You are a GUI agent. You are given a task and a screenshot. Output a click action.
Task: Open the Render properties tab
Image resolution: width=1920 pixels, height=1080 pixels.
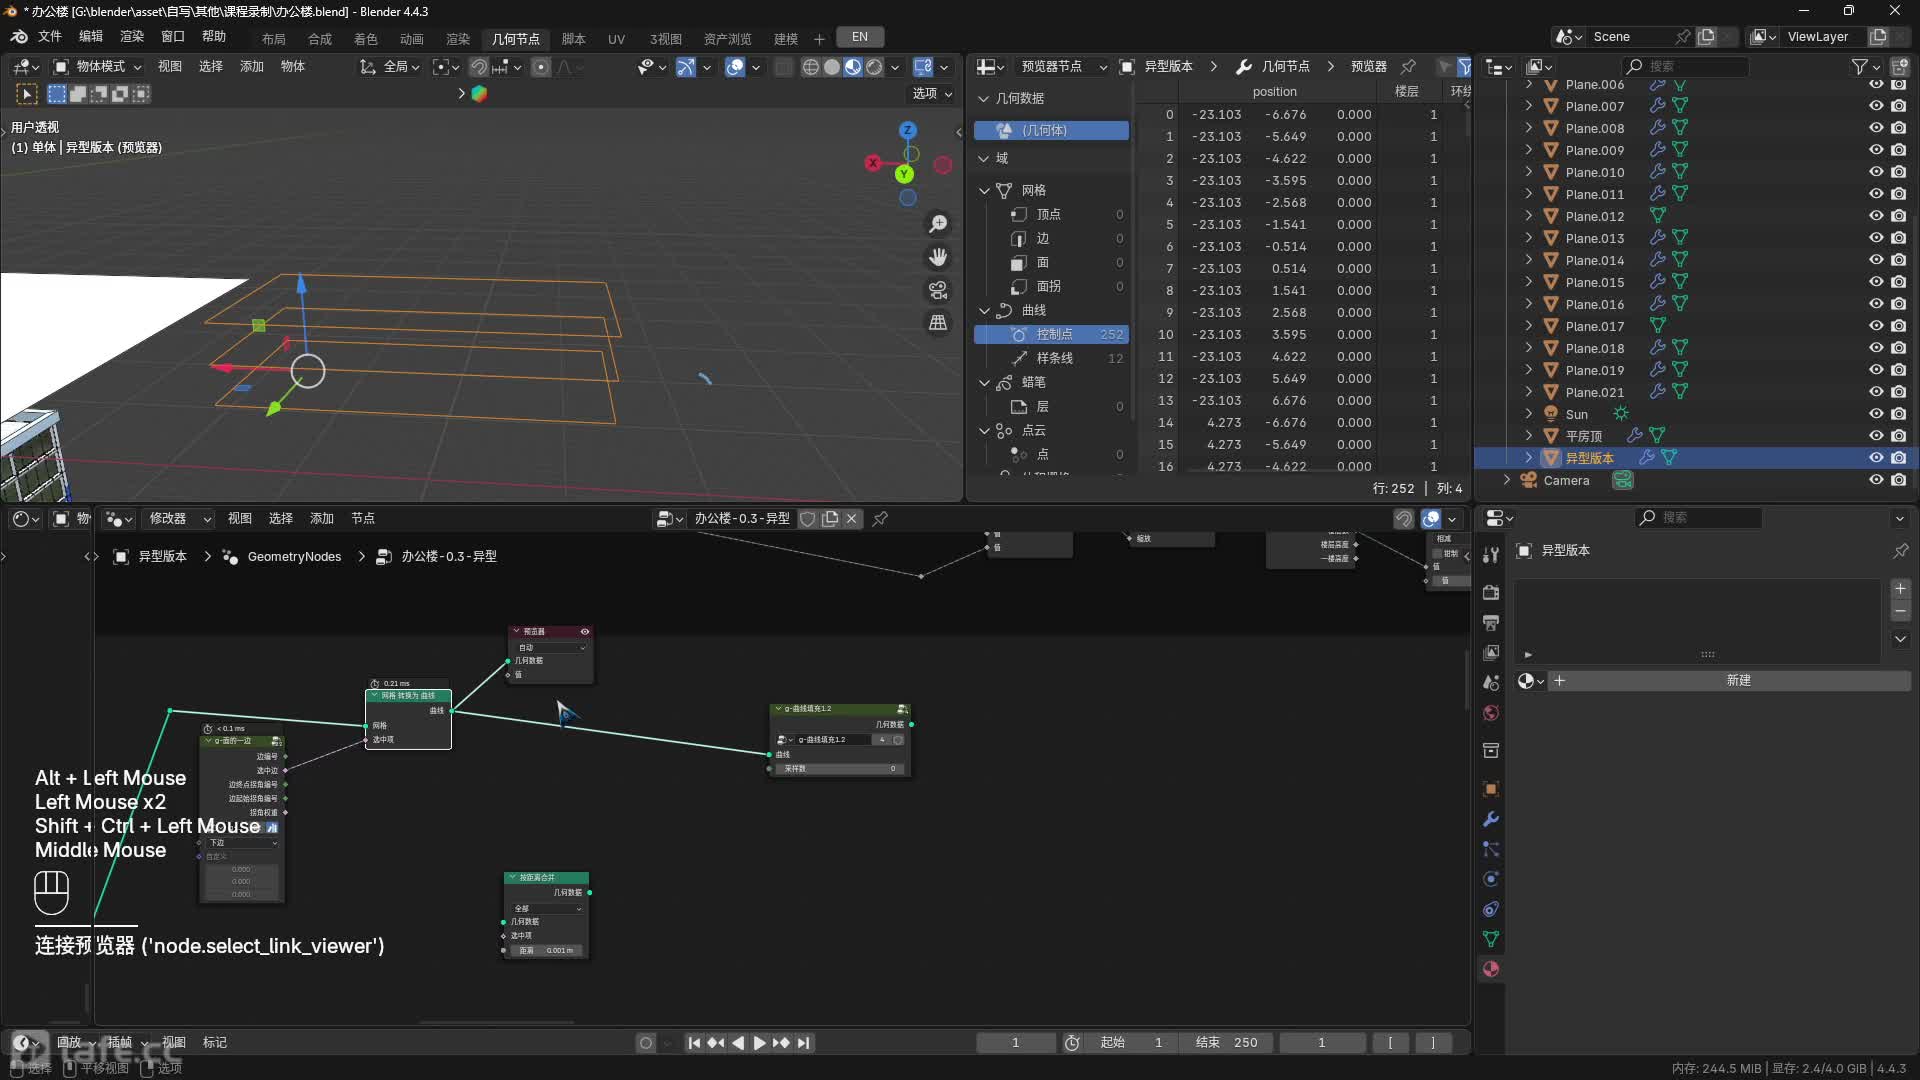(1491, 592)
